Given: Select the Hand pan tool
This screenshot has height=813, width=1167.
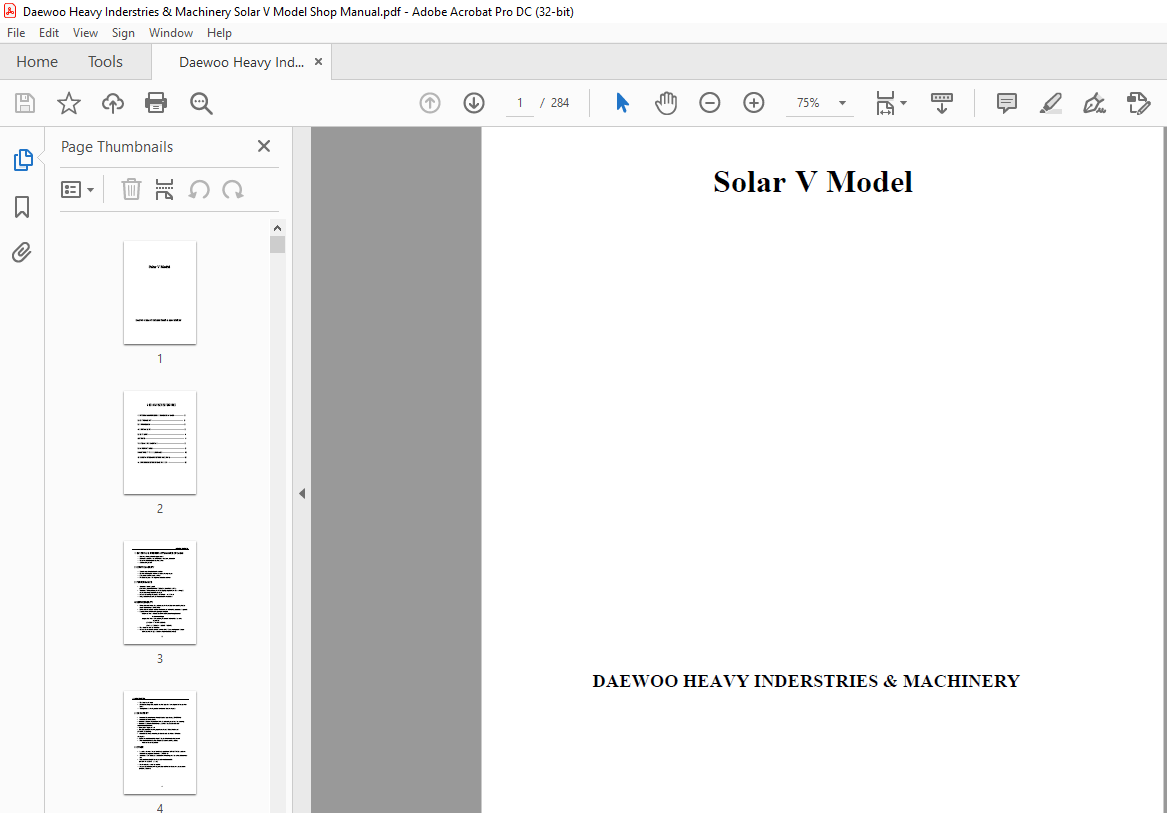Looking at the screenshot, I should pyautogui.click(x=666, y=103).
